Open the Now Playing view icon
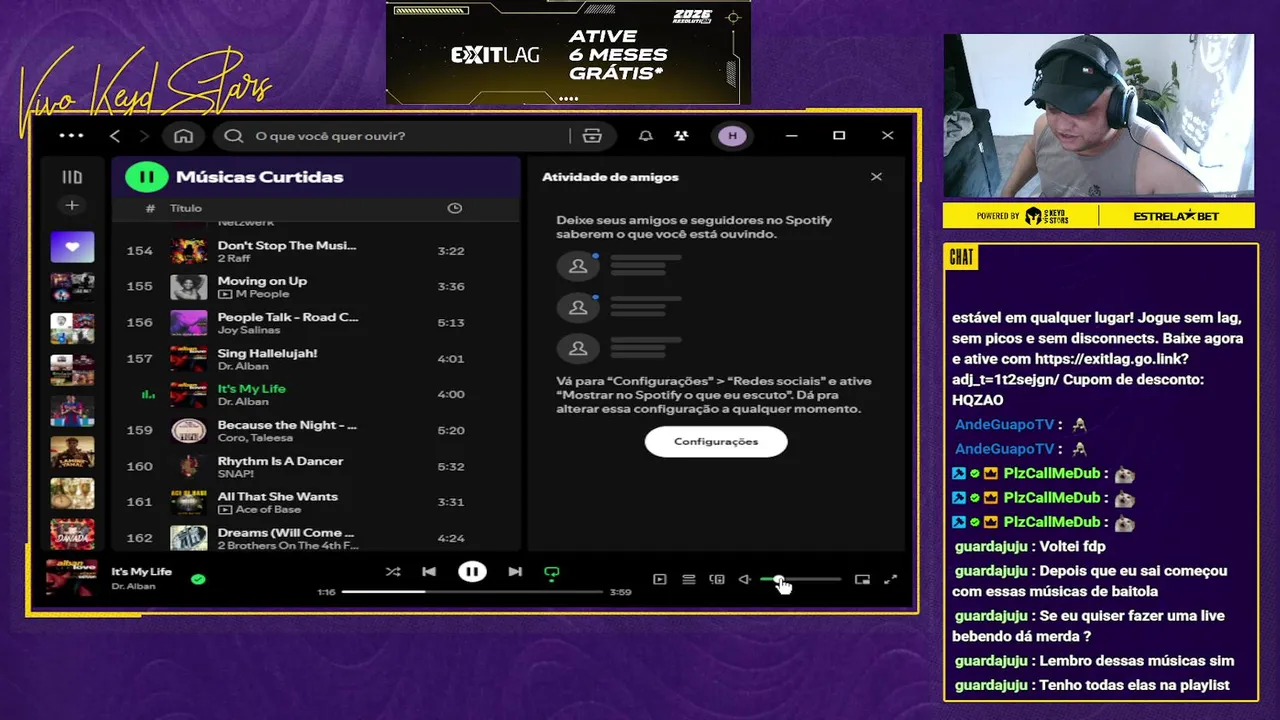 click(660, 579)
